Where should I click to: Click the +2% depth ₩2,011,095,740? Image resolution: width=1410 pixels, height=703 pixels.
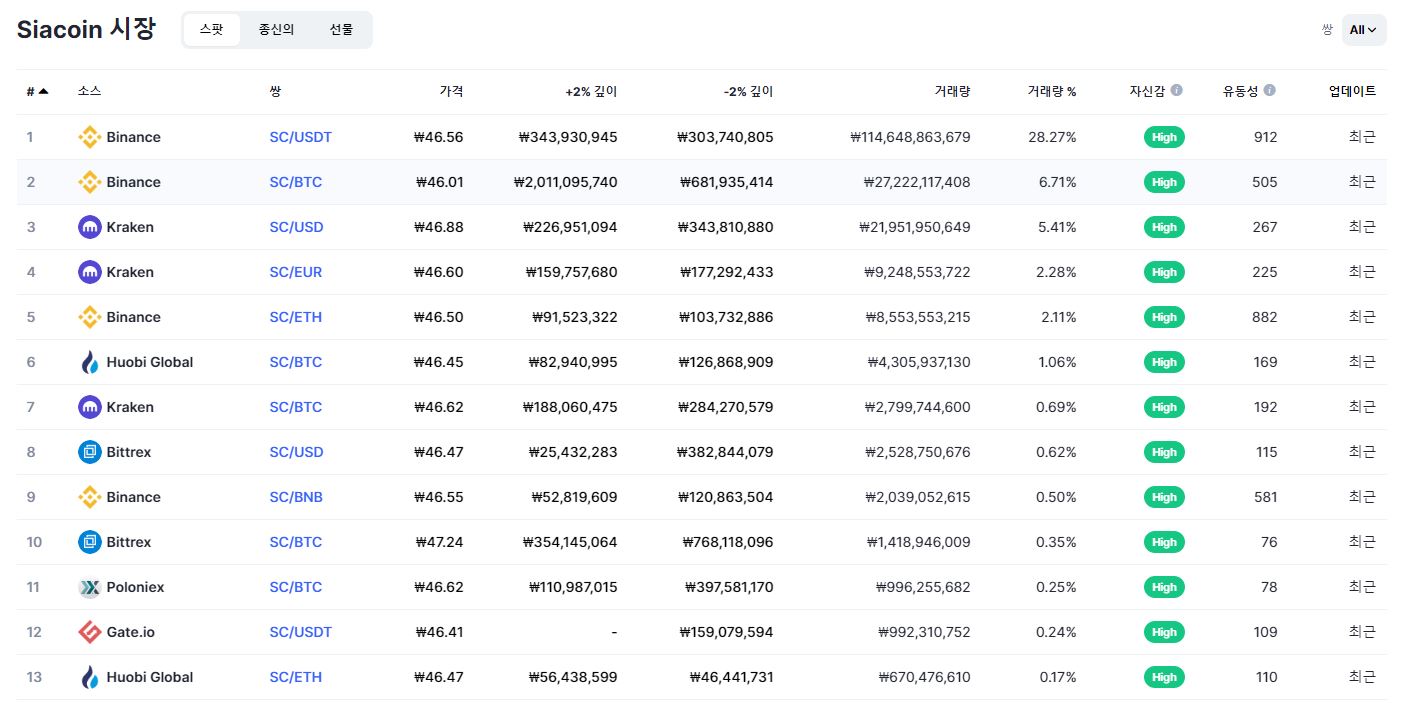[x=565, y=182]
